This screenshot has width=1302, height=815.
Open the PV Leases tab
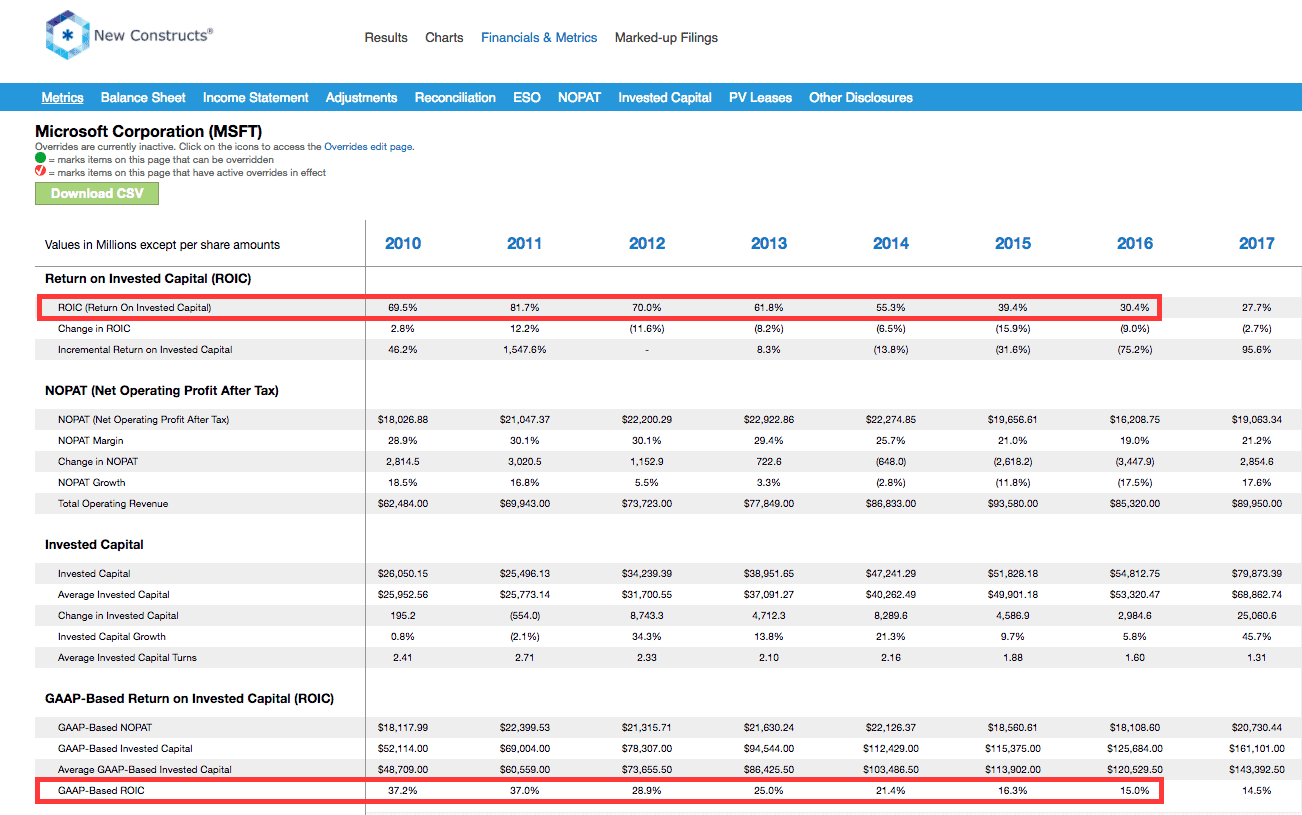coord(760,98)
